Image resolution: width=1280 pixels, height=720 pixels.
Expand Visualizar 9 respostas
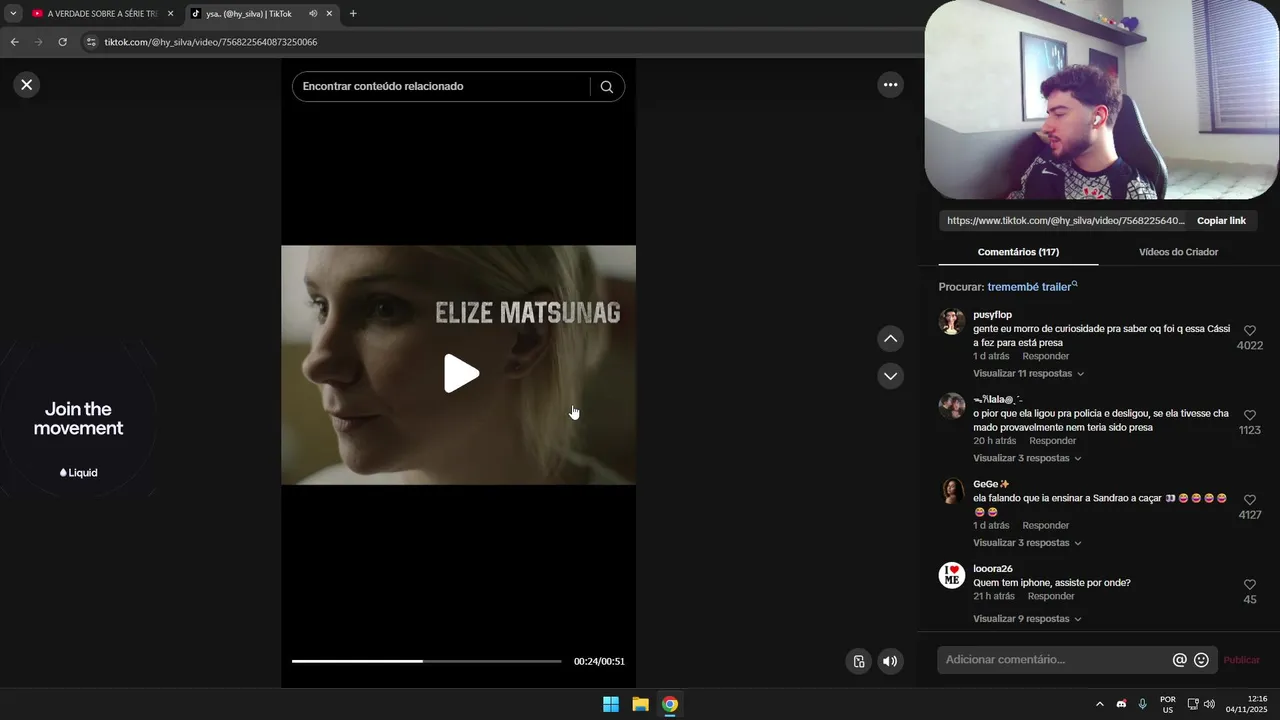tap(1027, 619)
